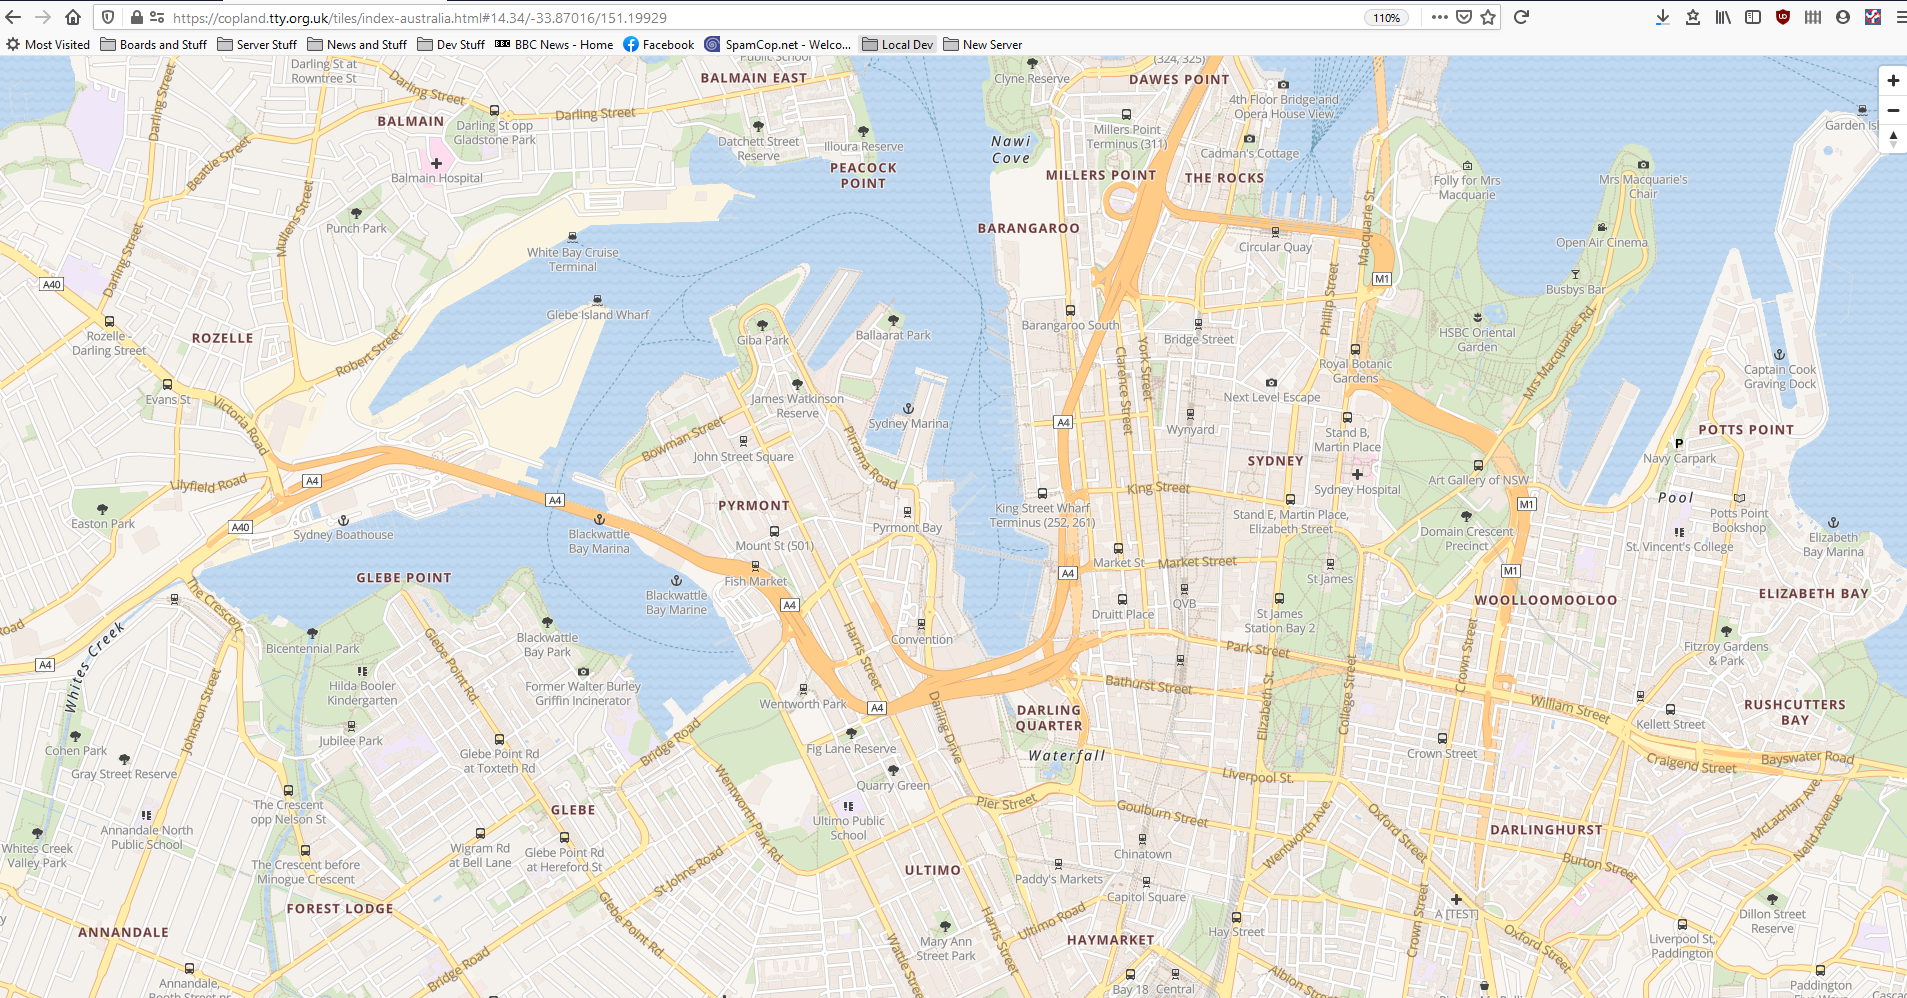
Task: Open BBC News - Home bookmark
Action: pyautogui.click(x=554, y=45)
